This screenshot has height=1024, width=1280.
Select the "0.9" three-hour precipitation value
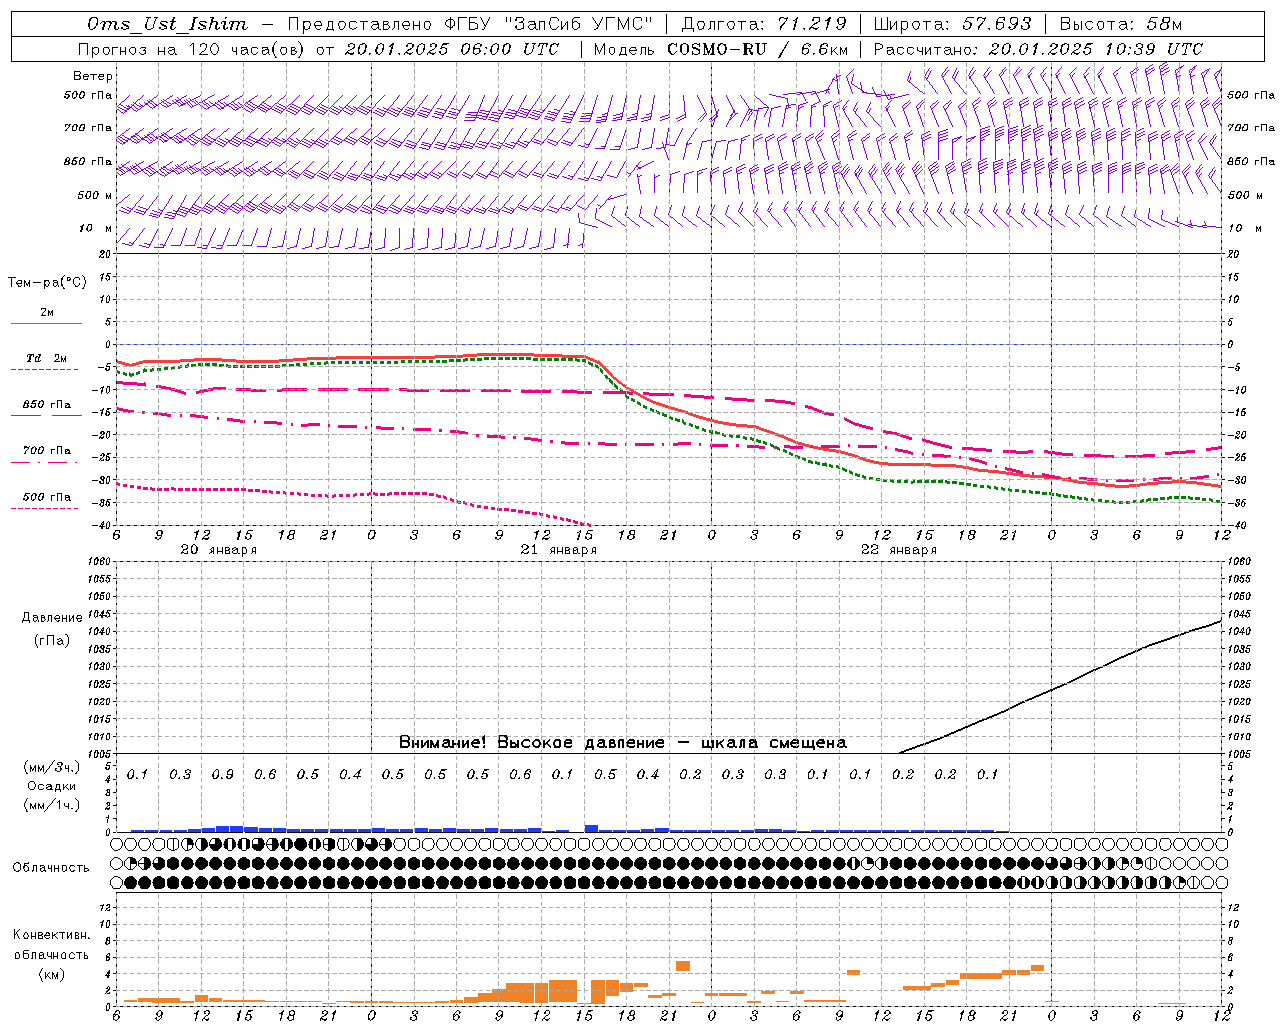coord(223,774)
